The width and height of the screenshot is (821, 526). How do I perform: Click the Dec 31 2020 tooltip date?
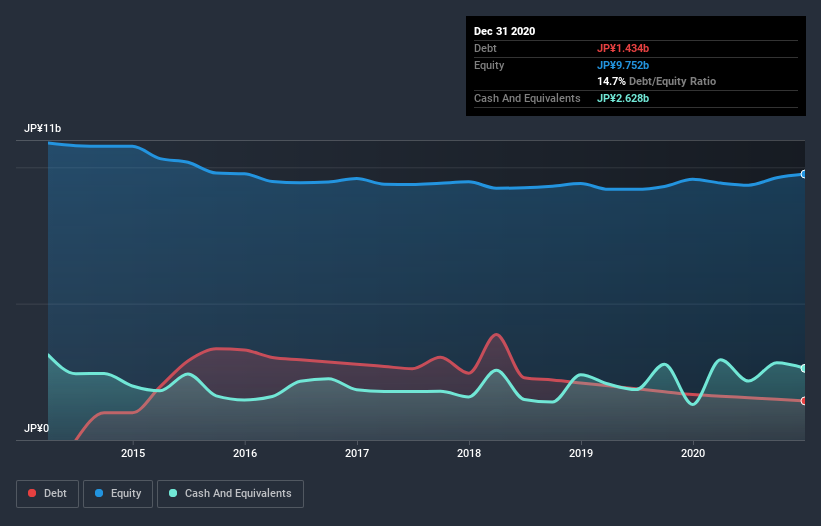pos(505,31)
